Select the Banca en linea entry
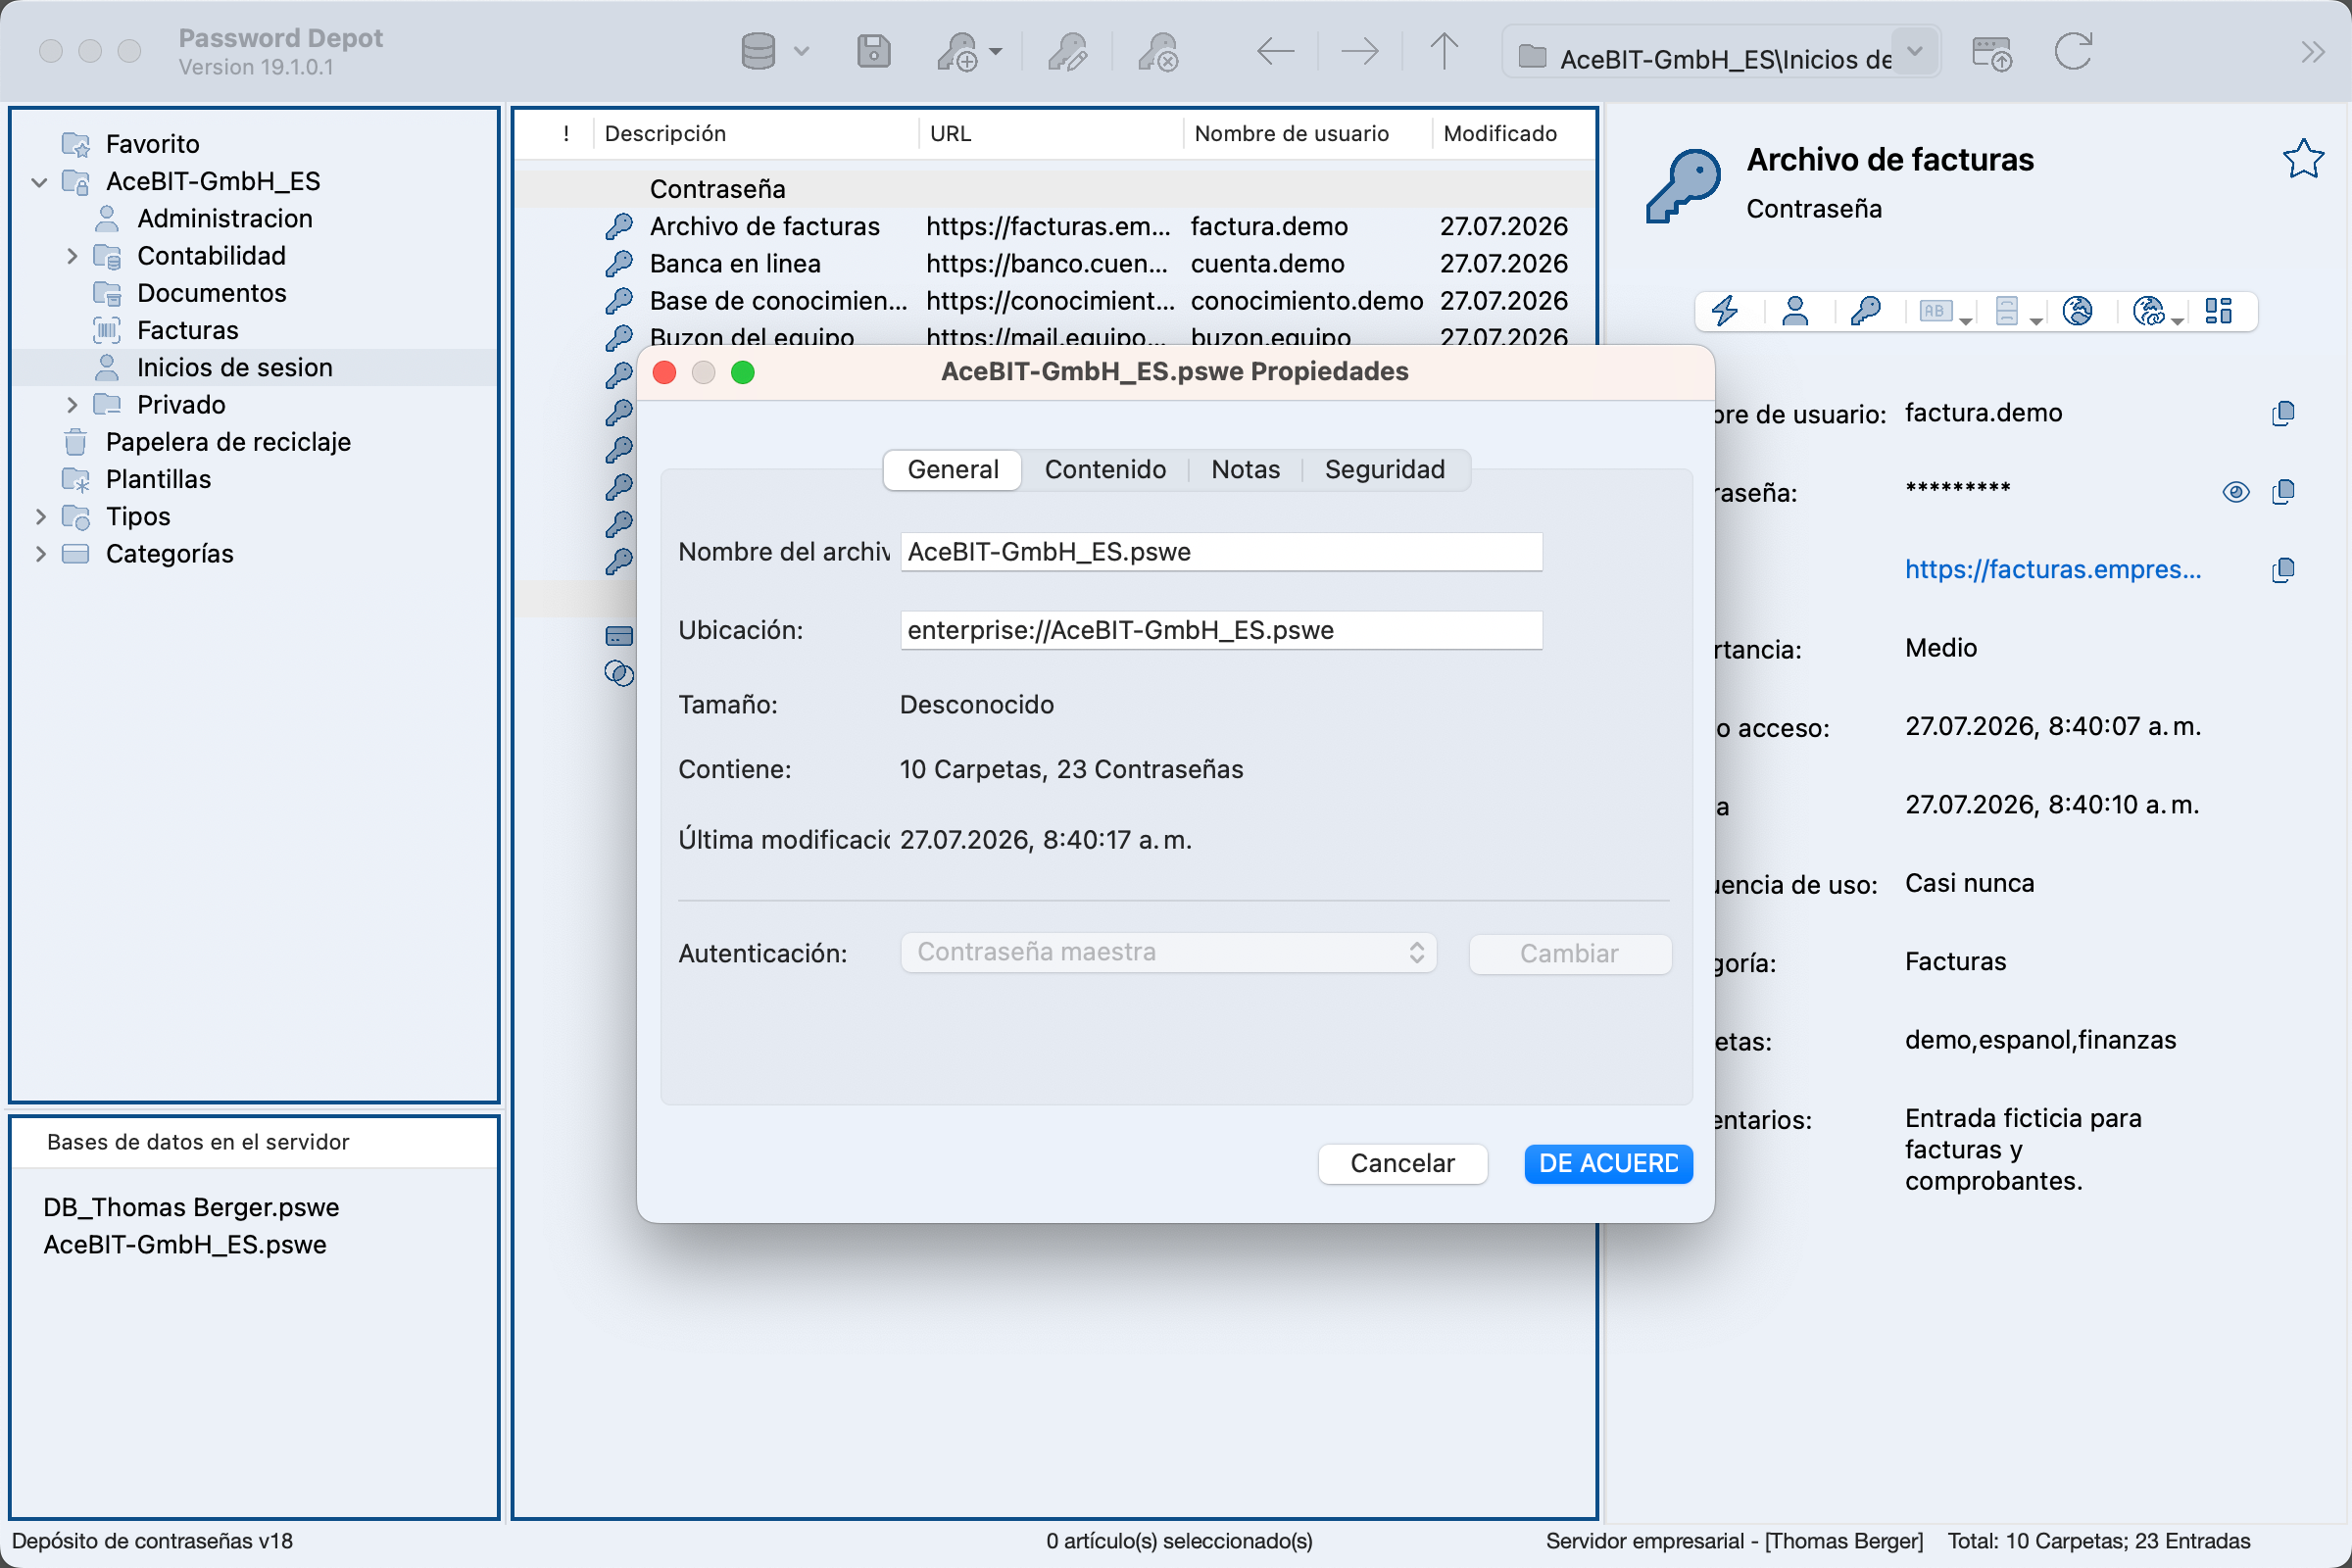The width and height of the screenshot is (2352, 1568). (1055, 264)
